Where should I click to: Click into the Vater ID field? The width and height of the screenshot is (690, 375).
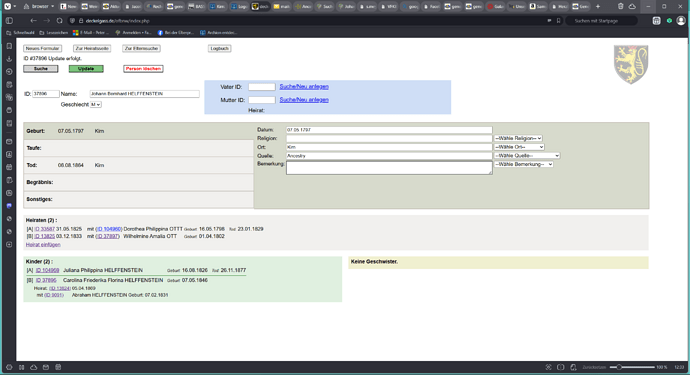click(x=262, y=87)
